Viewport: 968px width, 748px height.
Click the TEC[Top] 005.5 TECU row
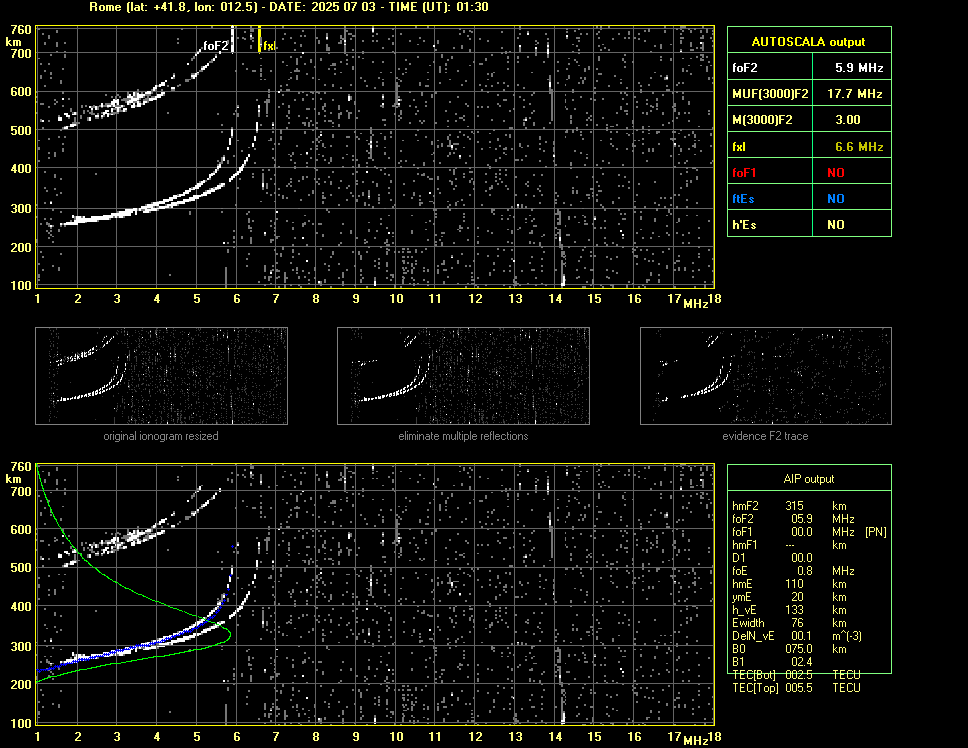pyautogui.click(x=796, y=688)
